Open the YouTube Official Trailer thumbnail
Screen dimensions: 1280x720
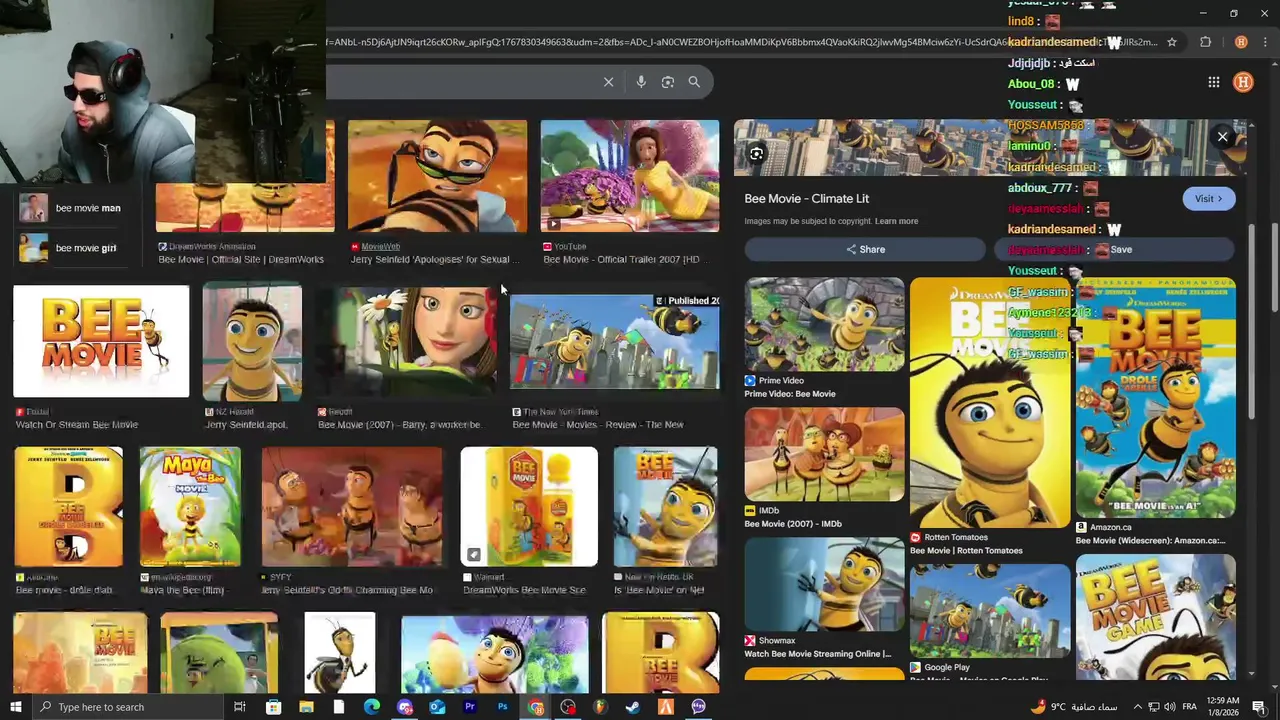[630, 176]
